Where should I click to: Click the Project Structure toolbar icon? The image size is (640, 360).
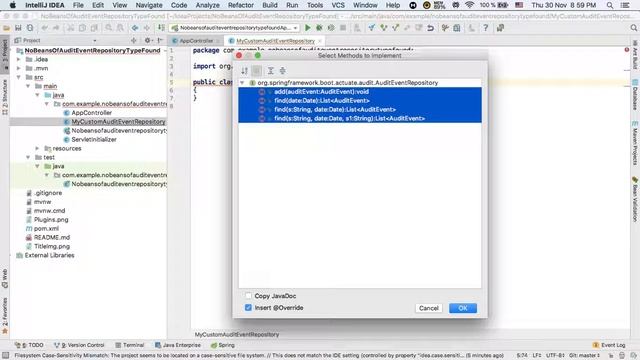[457, 28]
